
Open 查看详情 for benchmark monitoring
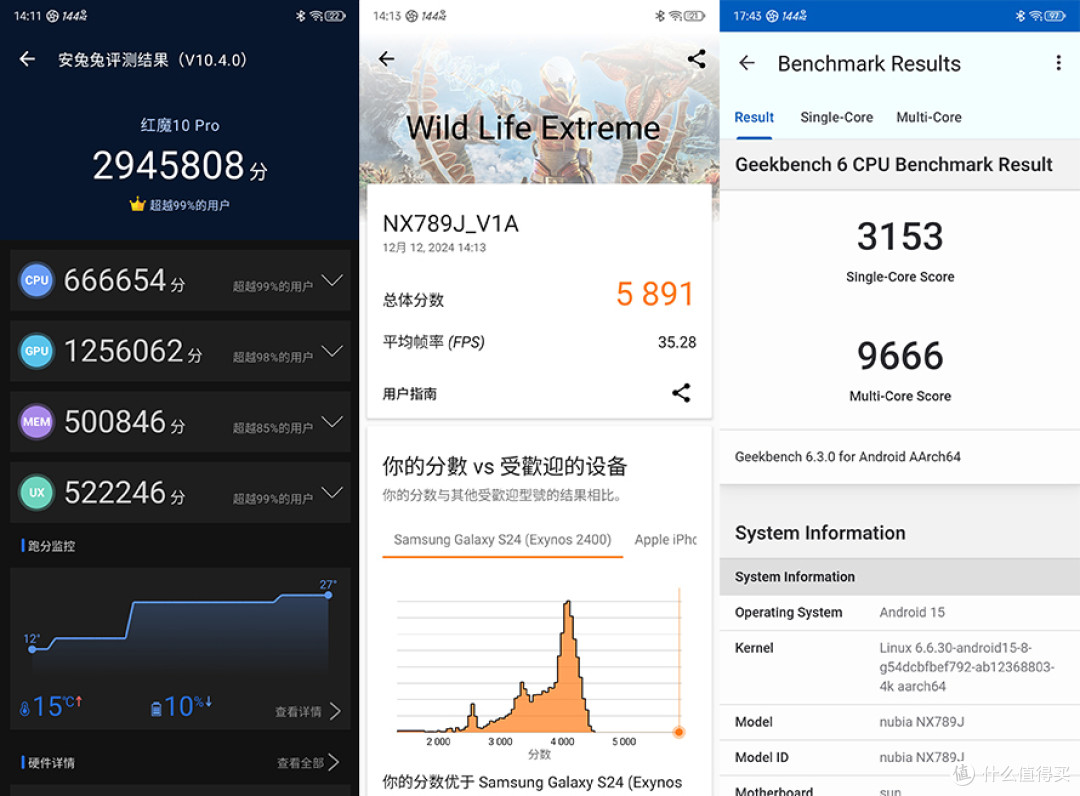(x=307, y=711)
